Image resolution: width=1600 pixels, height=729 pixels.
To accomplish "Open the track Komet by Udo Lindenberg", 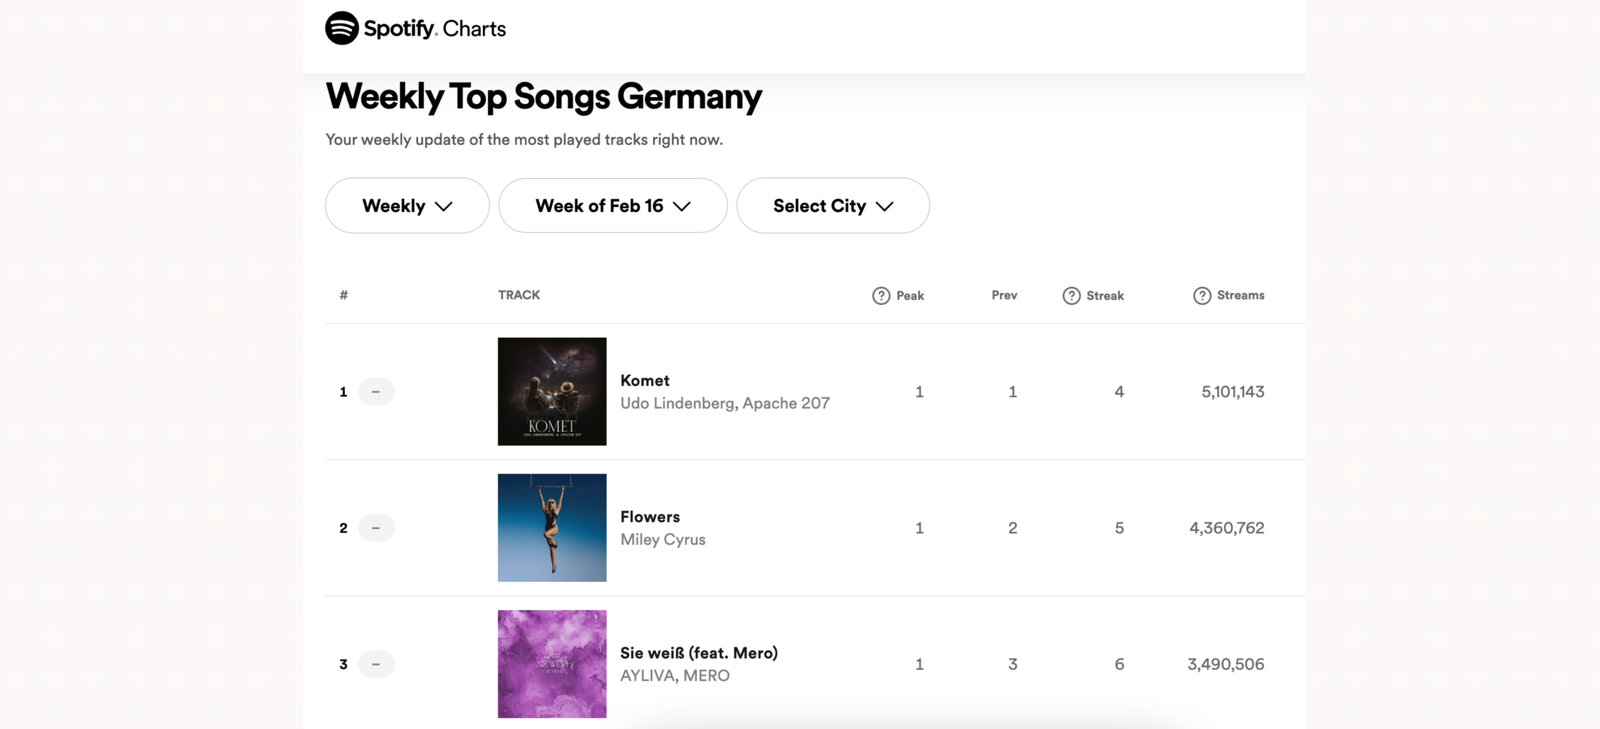I will coord(645,380).
